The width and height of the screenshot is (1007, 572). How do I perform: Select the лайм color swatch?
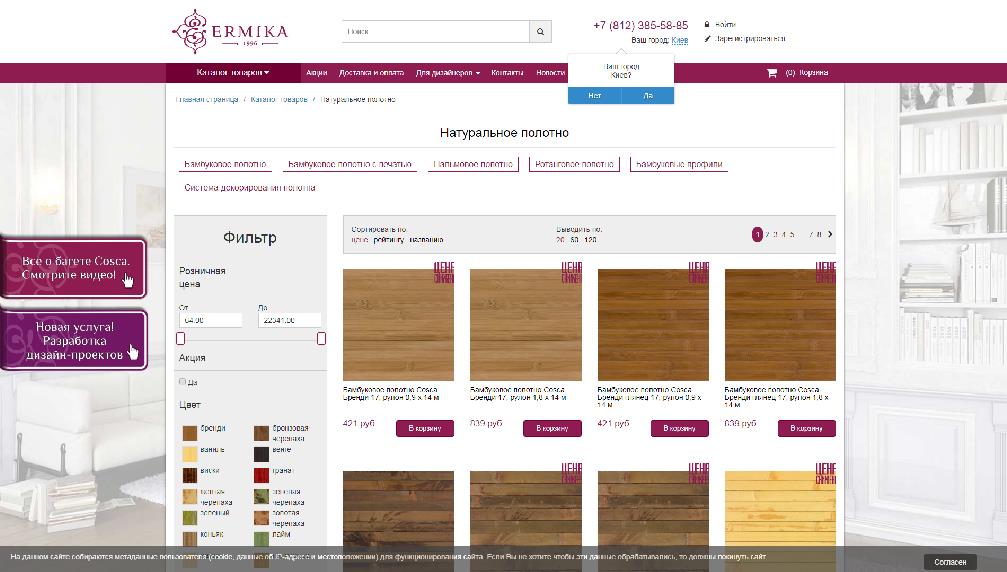[261, 539]
